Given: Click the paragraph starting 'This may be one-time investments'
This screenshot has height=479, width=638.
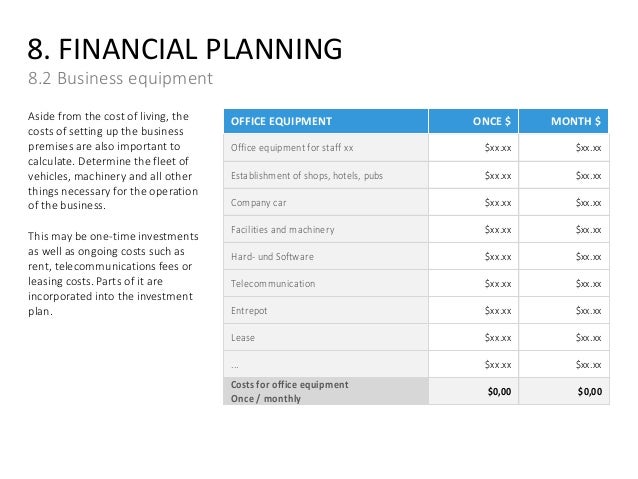Looking at the screenshot, I should coord(113,273).
